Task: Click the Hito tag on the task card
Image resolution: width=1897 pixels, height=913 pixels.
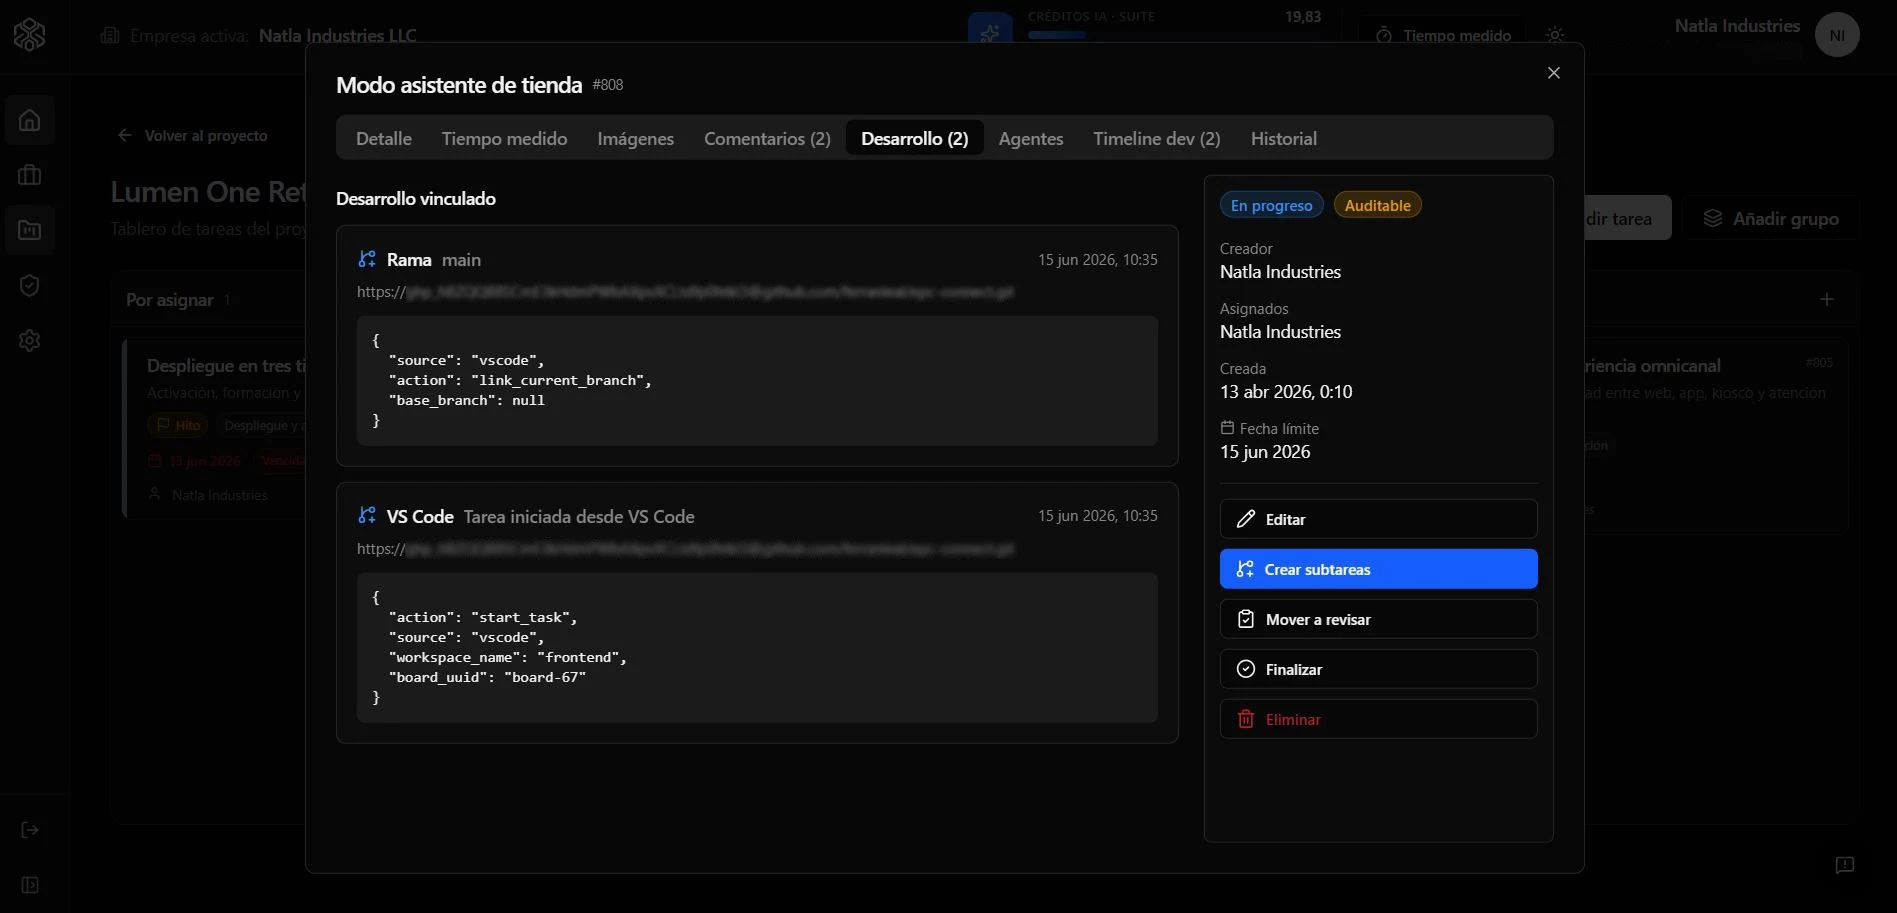Action: (178, 425)
